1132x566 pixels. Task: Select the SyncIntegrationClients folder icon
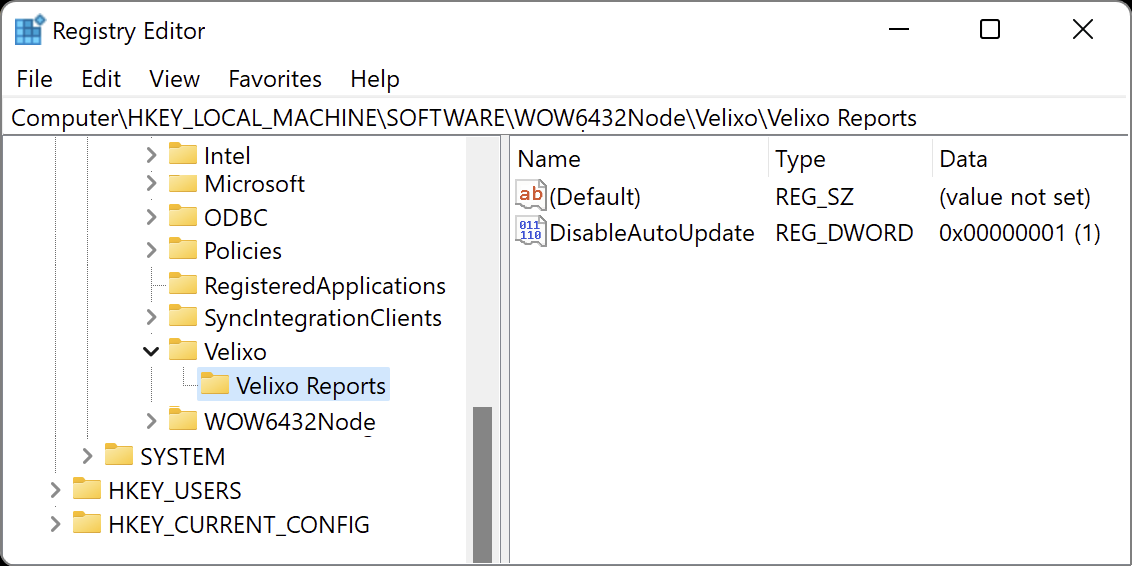[183, 317]
